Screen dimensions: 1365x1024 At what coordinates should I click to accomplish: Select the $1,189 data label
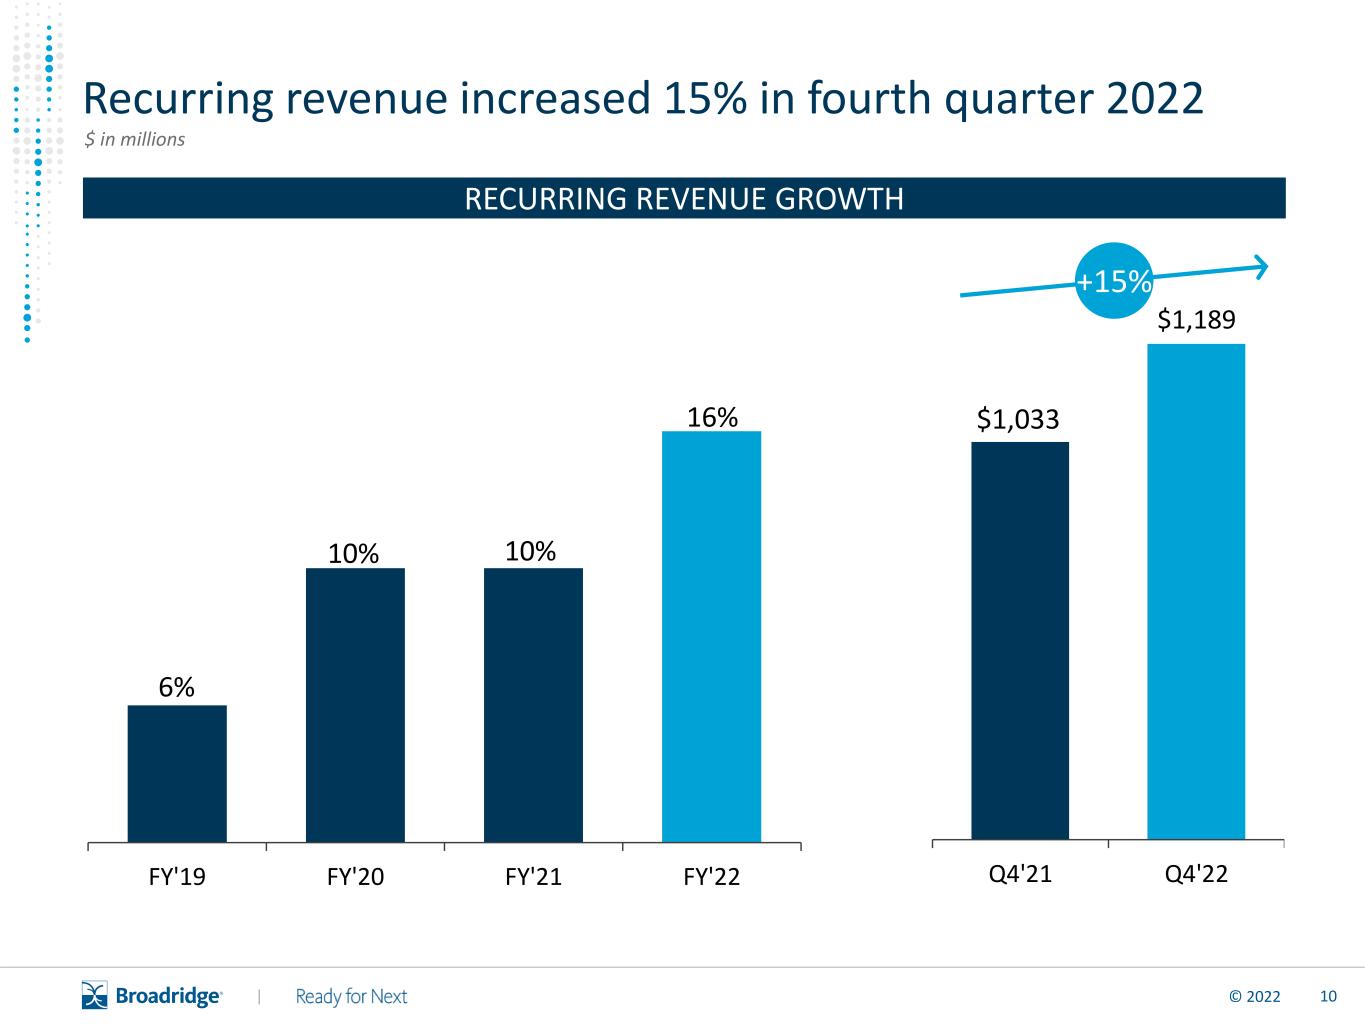(1197, 320)
